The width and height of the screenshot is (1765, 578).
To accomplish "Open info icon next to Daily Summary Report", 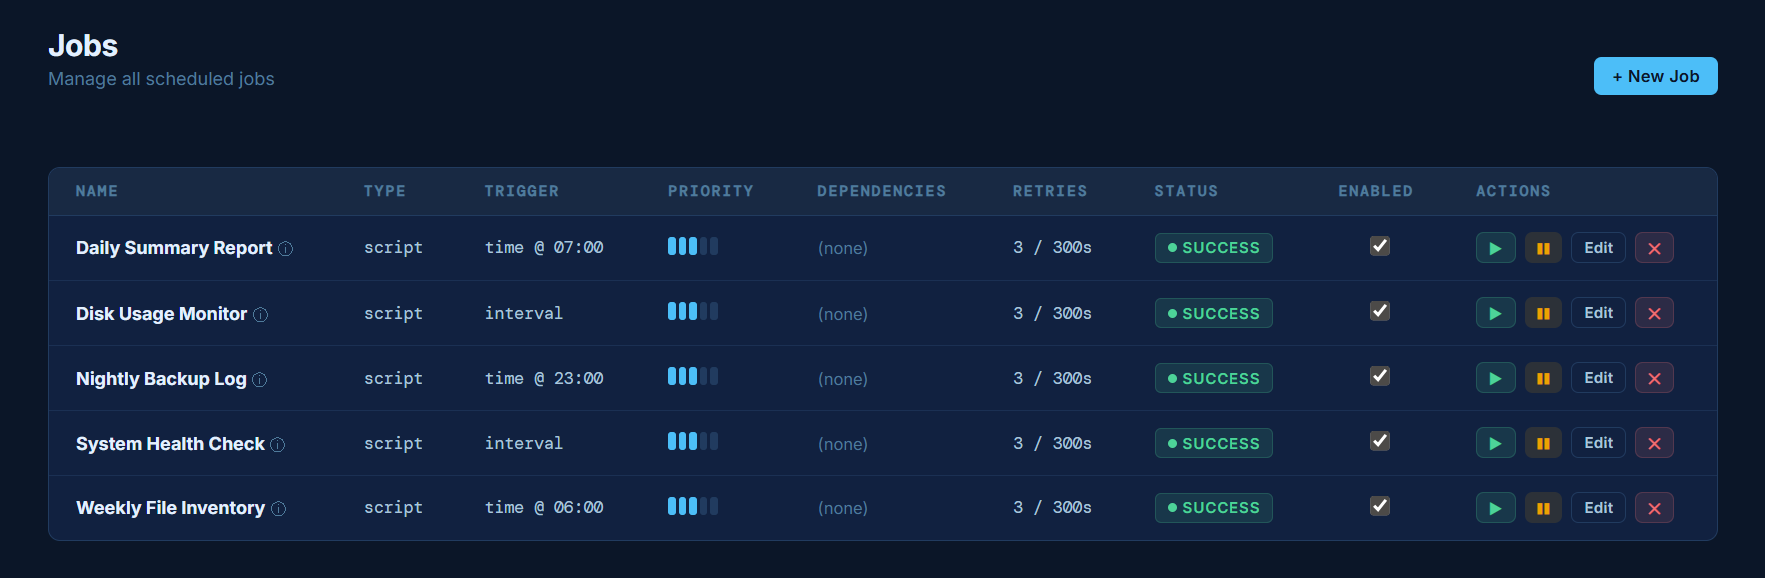I will 285,249.
